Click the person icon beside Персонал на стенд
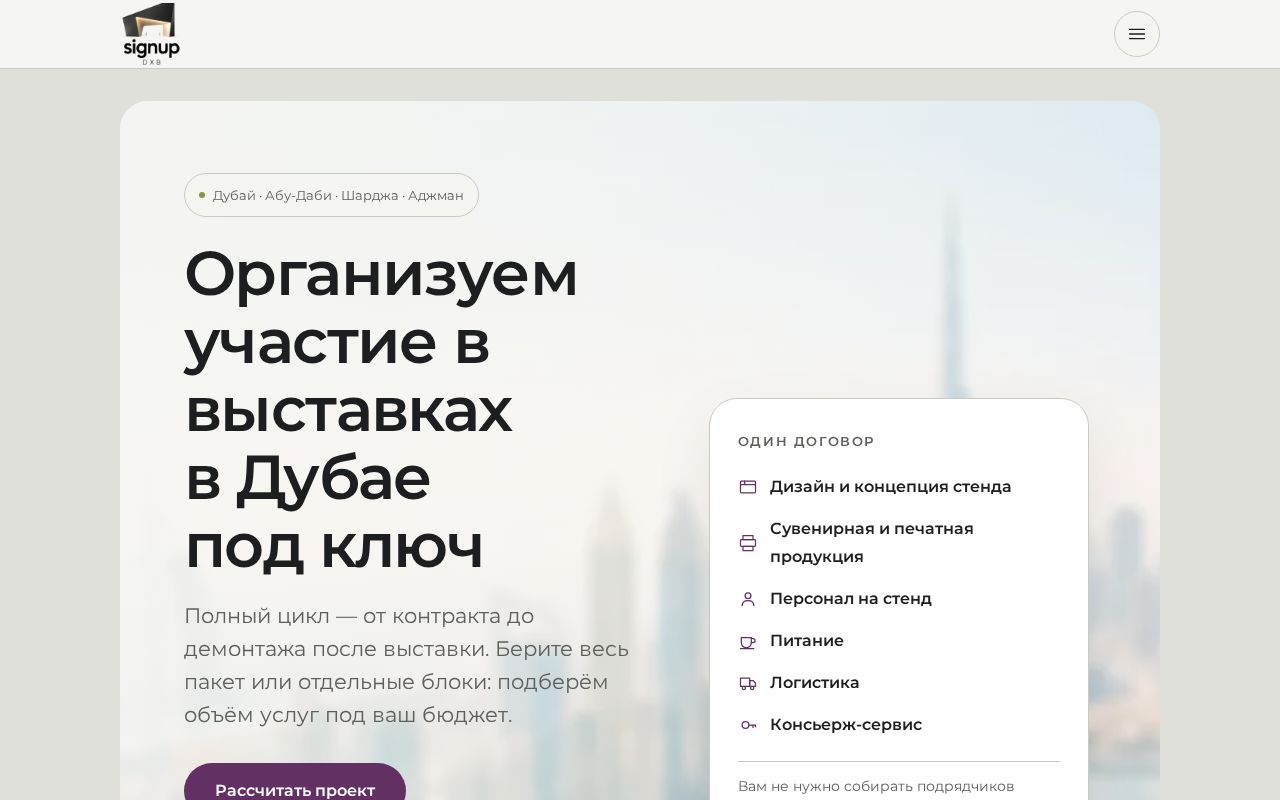 coord(748,599)
